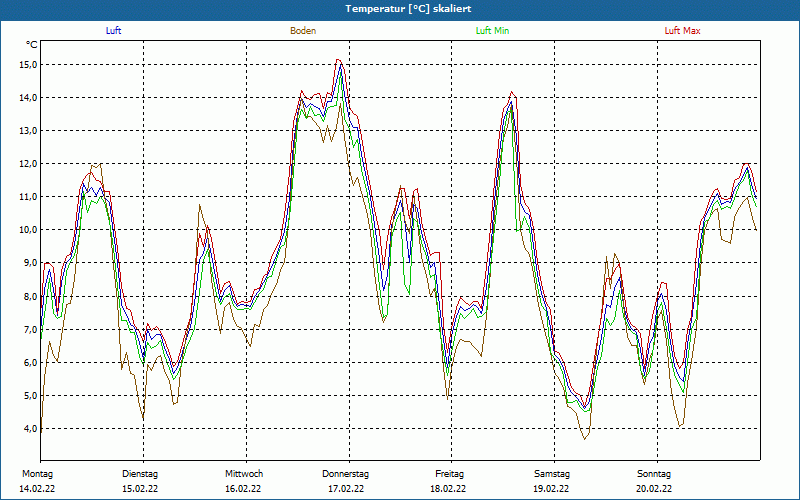Click the green 'Luft Min' legend label
The width and height of the screenshot is (800, 500).
(x=492, y=31)
